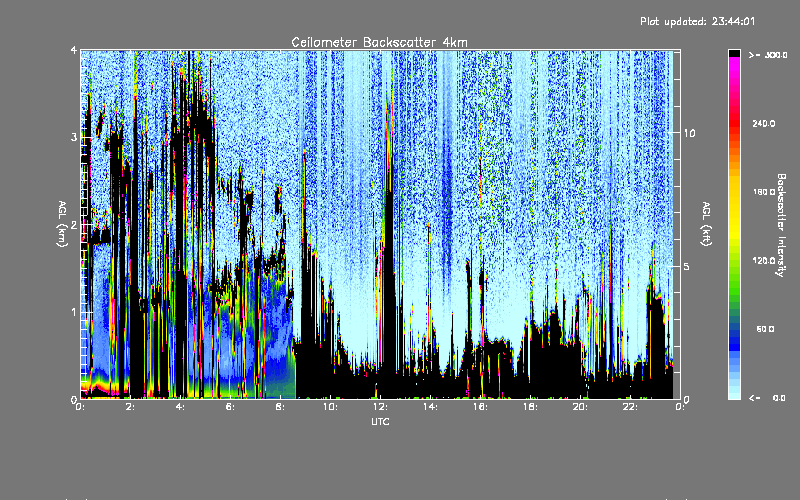
Task: Click the 5 tick on the kft axis
Action: tap(687, 266)
